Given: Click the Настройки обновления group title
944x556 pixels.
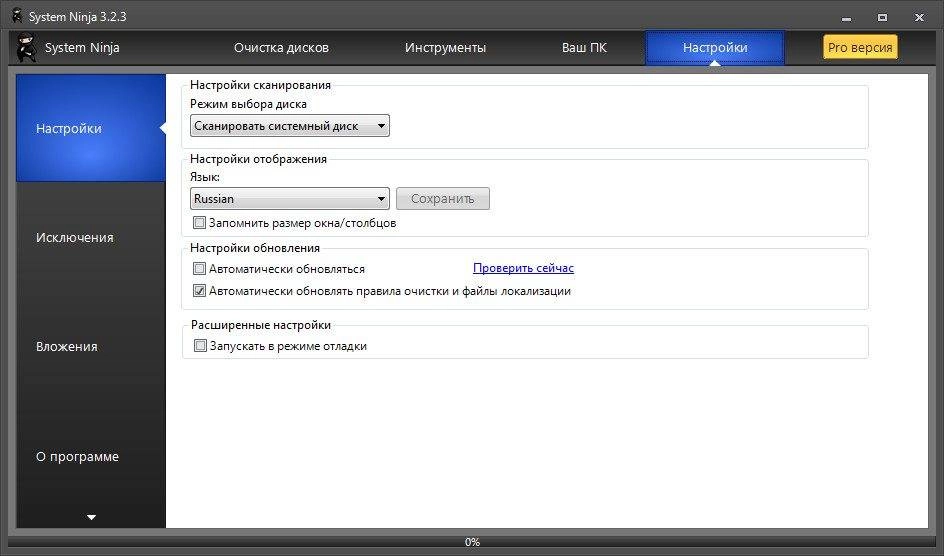Looking at the screenshot, I should coord(255,247).
